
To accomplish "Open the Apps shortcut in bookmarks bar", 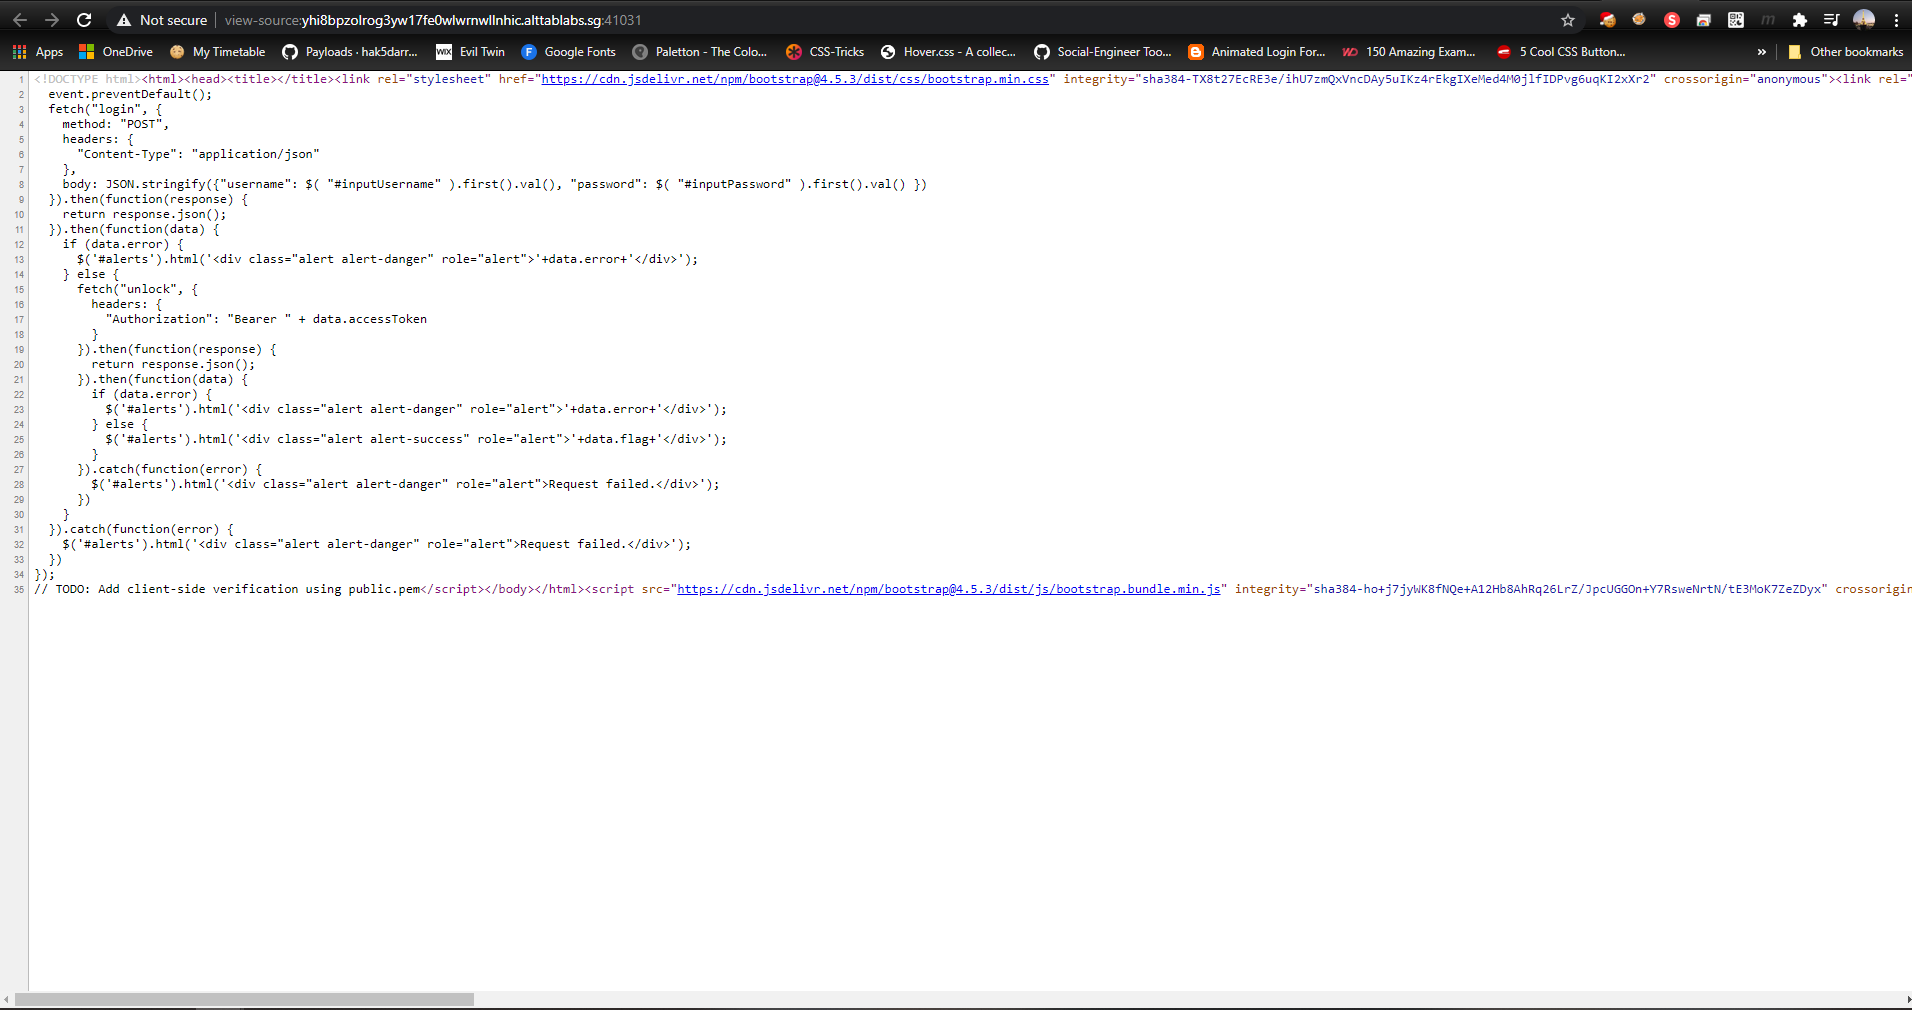I will pos(38,52).
